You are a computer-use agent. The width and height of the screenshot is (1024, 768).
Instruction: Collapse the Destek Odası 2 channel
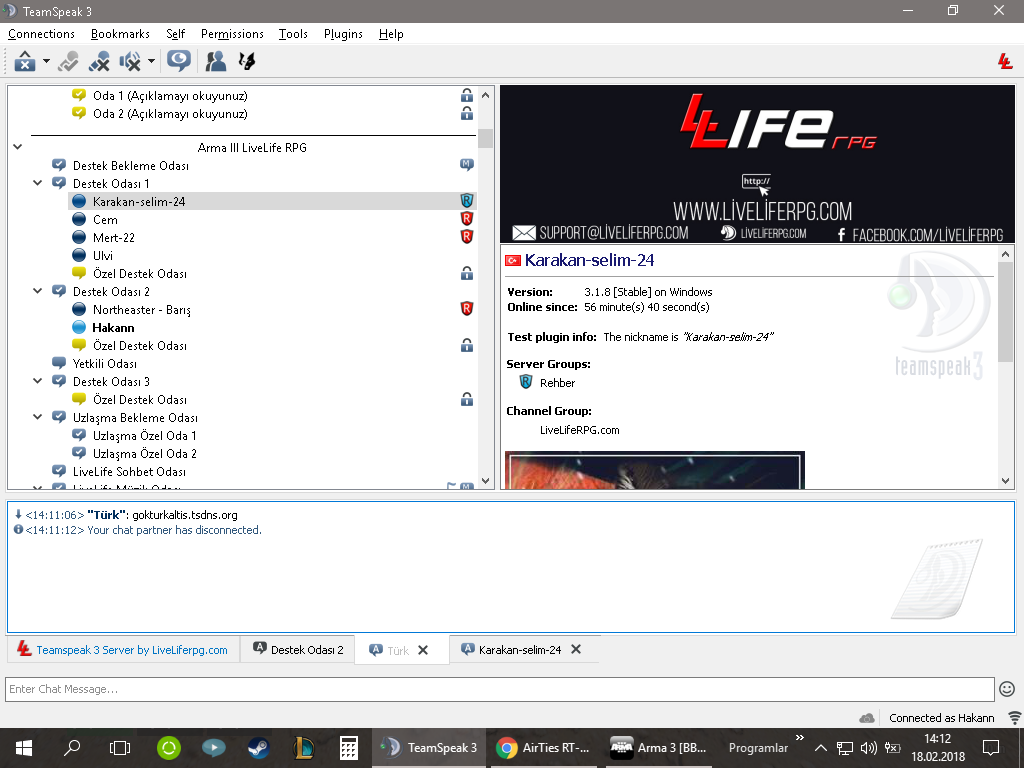coord(38,291)
